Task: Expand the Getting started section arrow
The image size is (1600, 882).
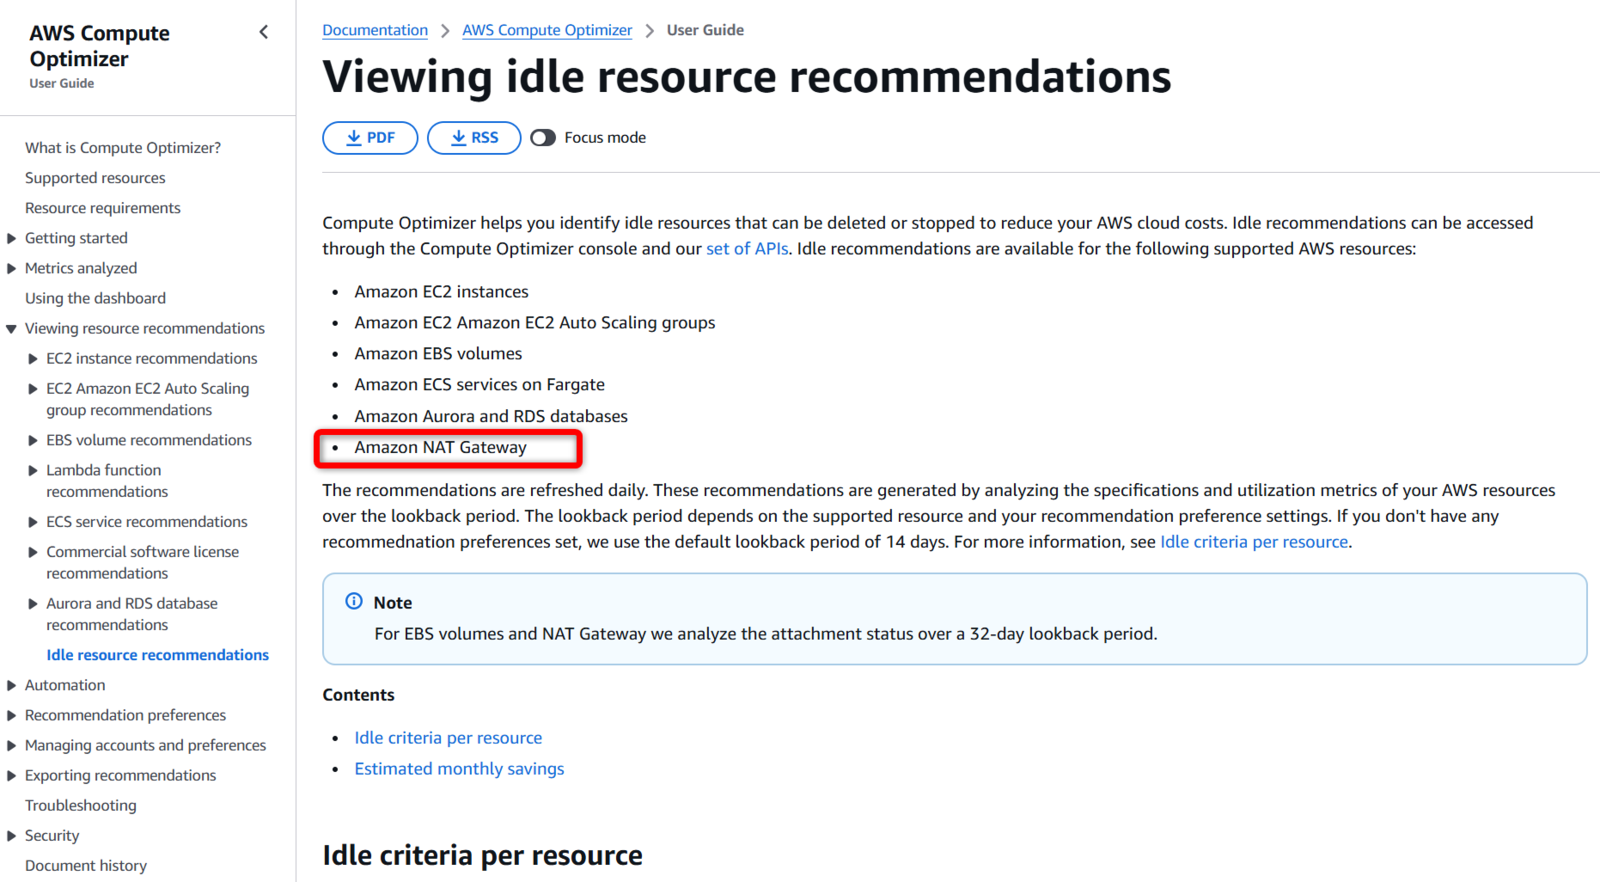Action: coord(11,238)
